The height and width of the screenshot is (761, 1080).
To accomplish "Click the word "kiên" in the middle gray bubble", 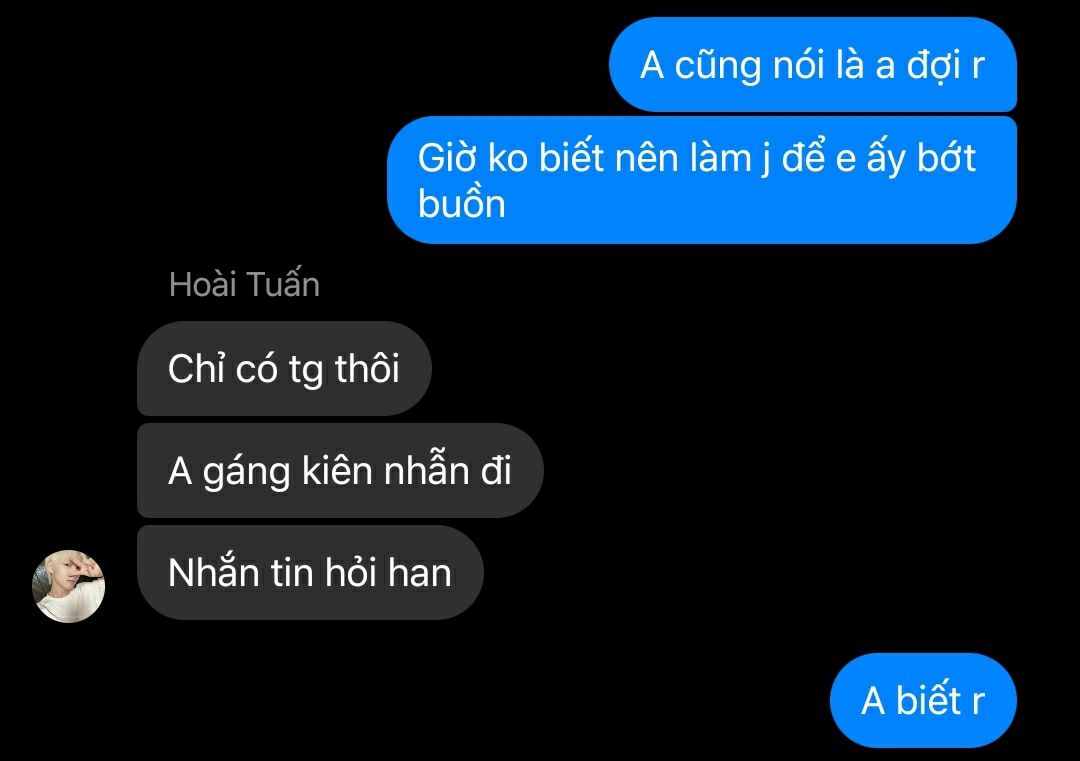I will click(x=337, y=470).
